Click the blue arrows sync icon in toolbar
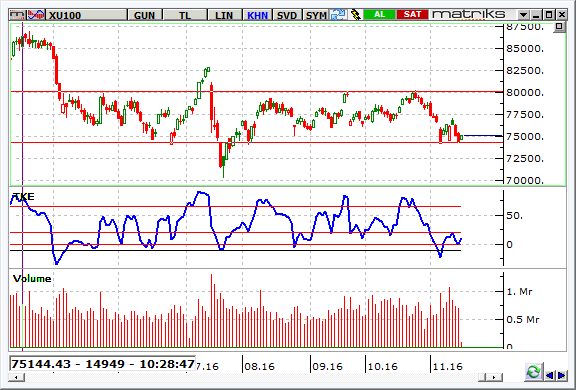This screenshot has height=390, width=576. pyautogui.click(x=338, y=15)
